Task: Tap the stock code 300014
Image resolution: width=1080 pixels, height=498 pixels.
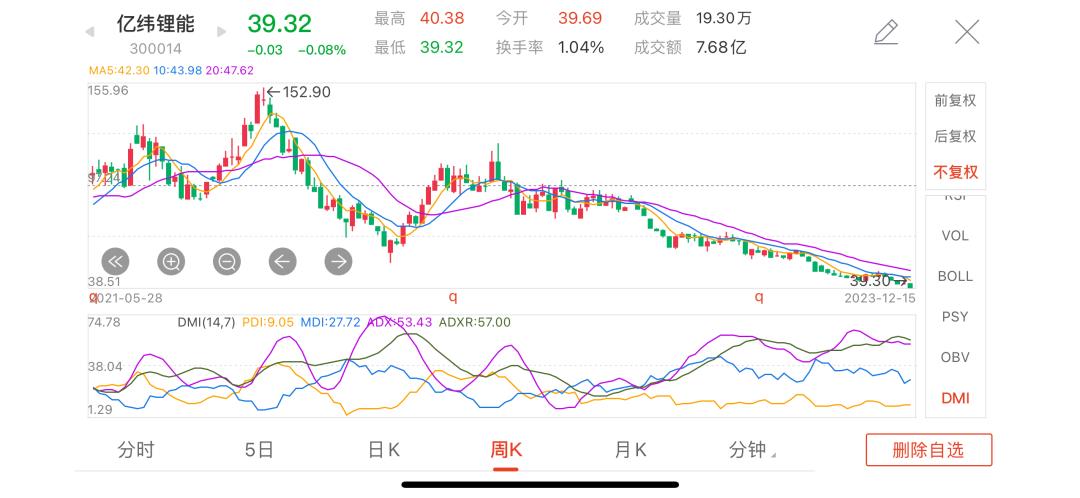Action: point(156,49)
